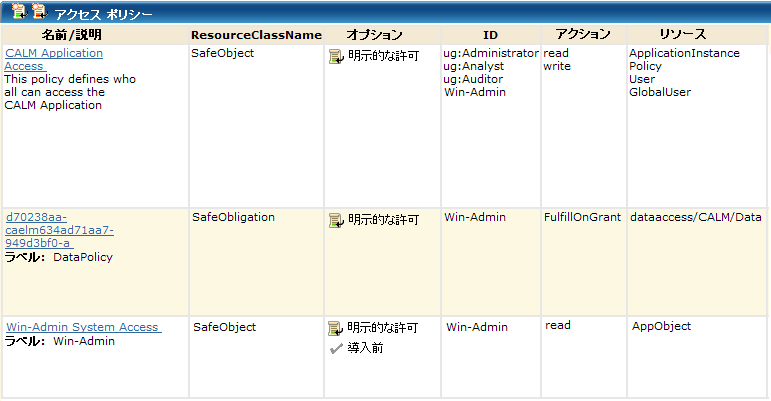
Task: Select the SafeObligation cell
Action: [x=232, y=217]
